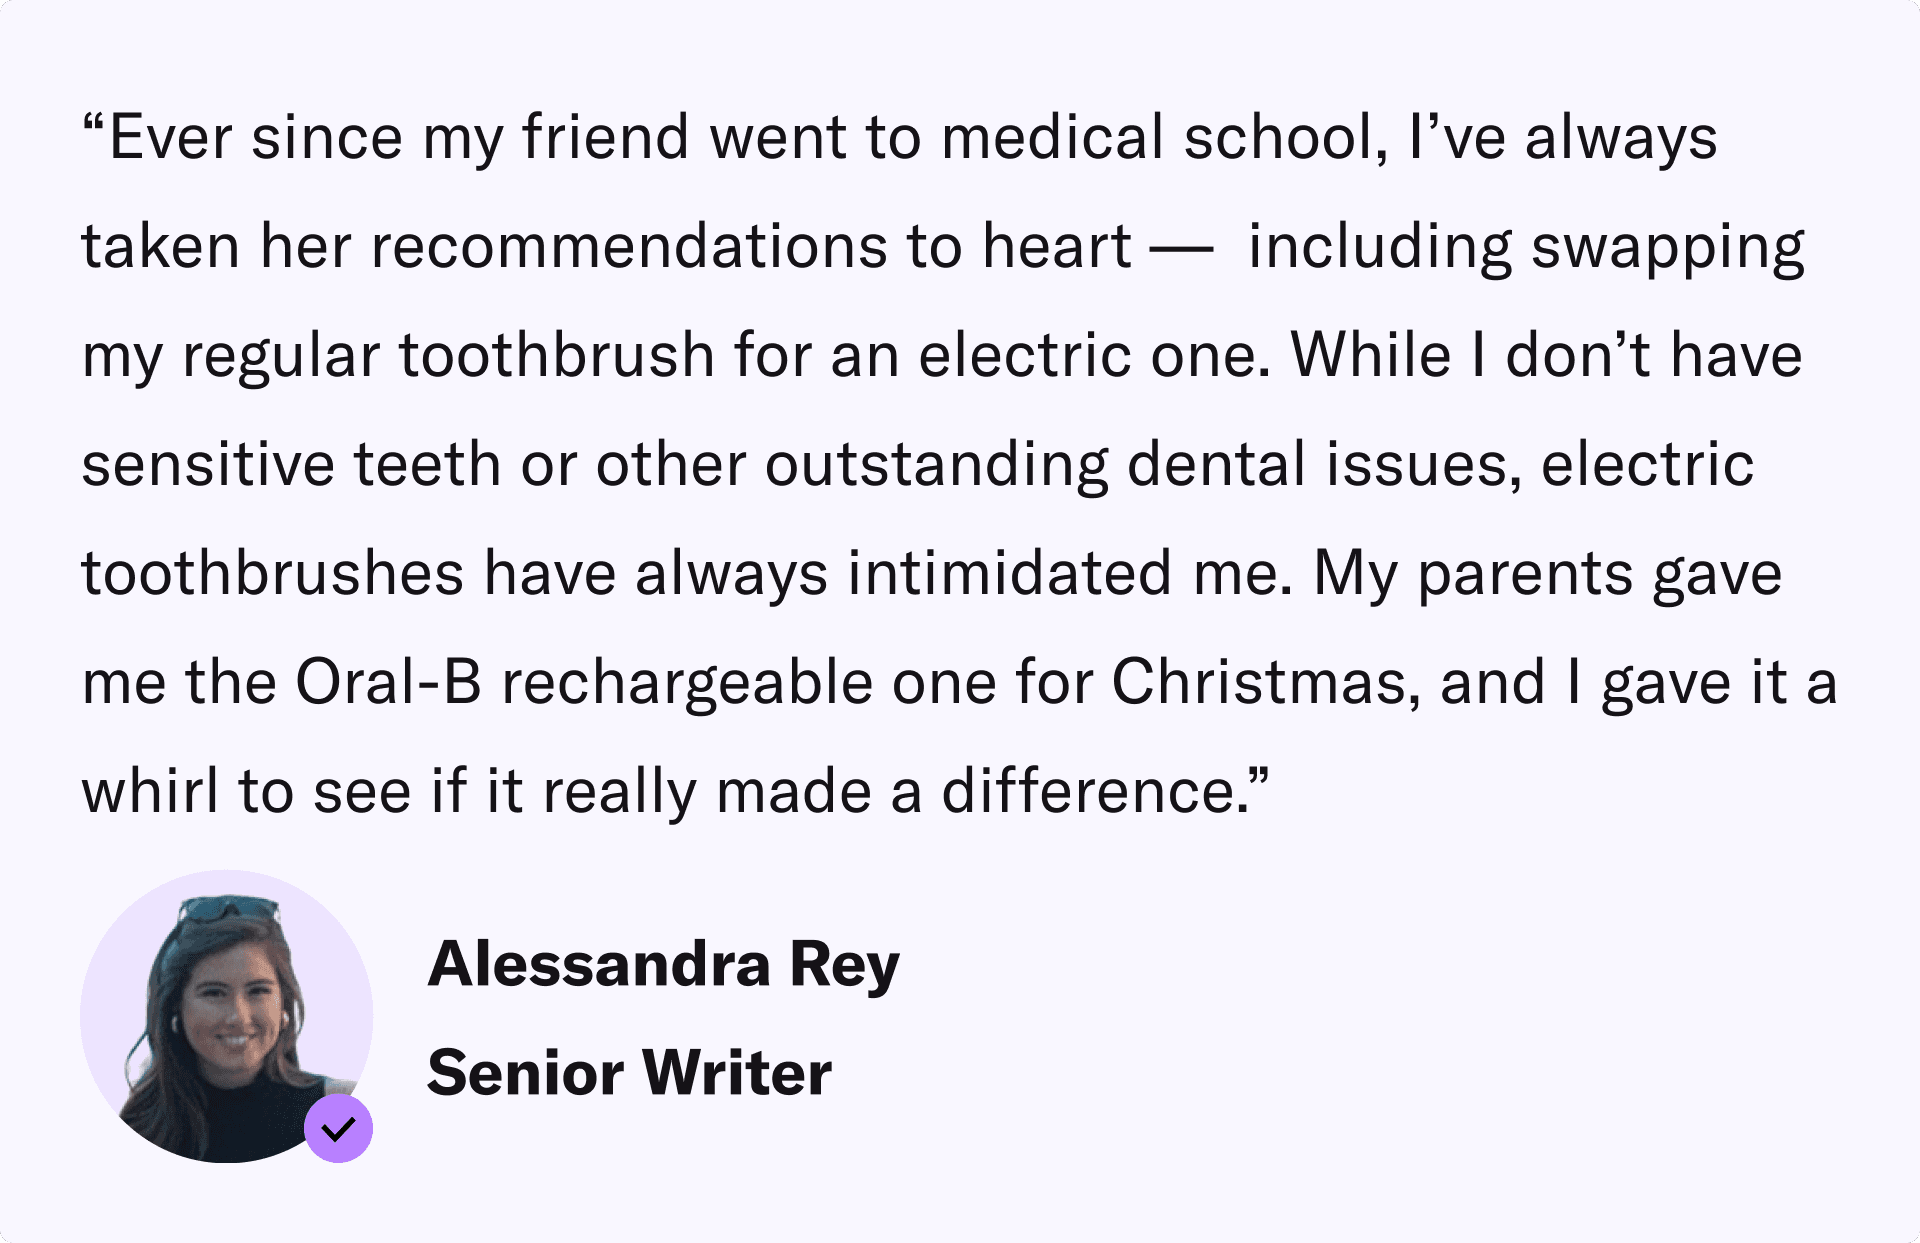
Task: Select the plural word toothbrushes
Action: (273, 574)
